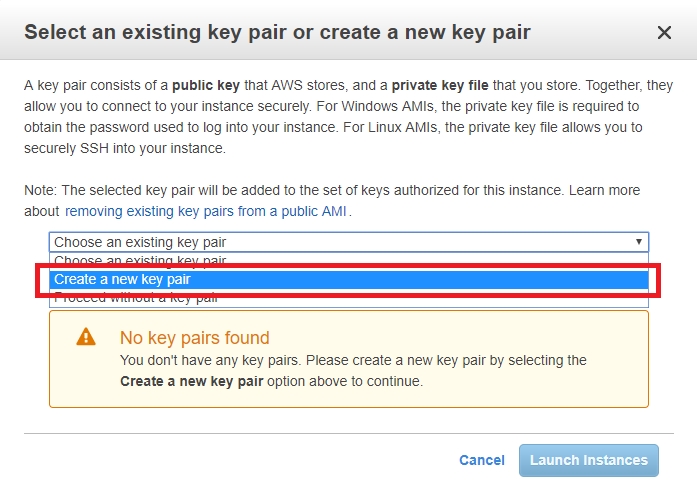Select 'Create a new key pair' option

click(x=349, y=279)
